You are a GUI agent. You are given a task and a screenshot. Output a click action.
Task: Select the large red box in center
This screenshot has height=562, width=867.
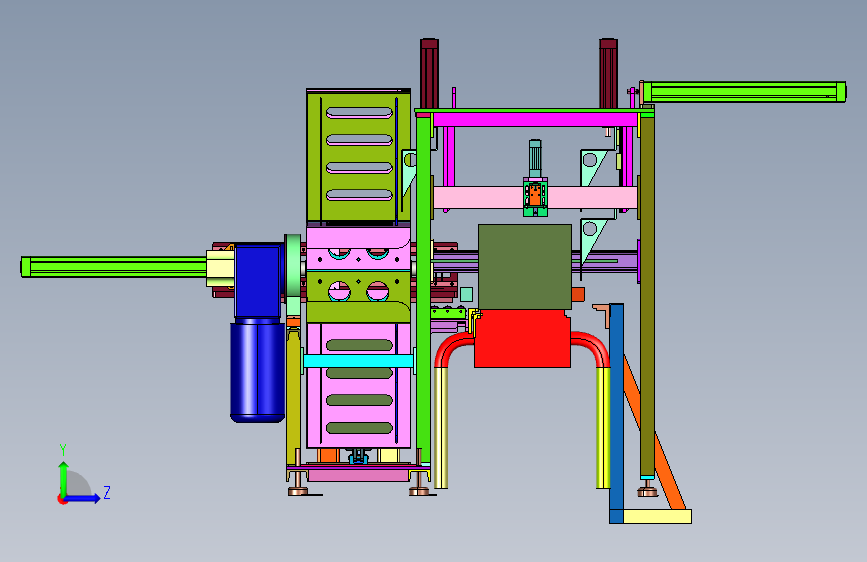click(x=523, y=339)
